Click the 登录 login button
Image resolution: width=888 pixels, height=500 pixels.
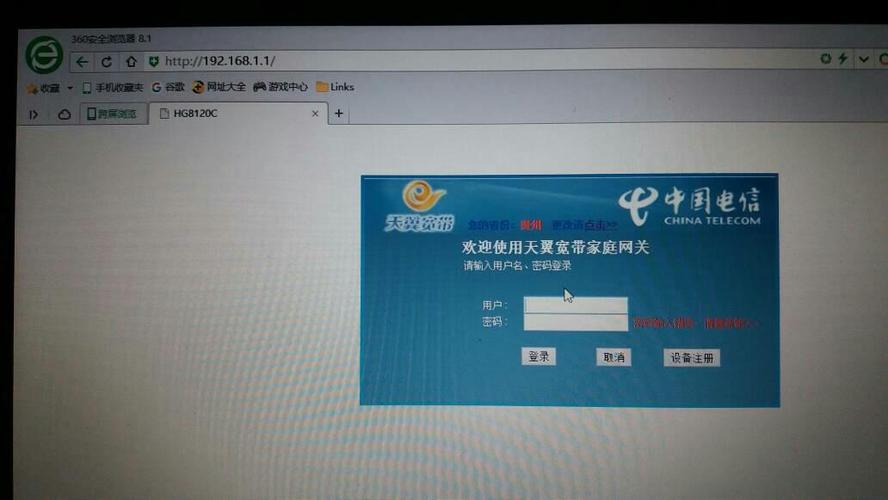click(539, 356)
